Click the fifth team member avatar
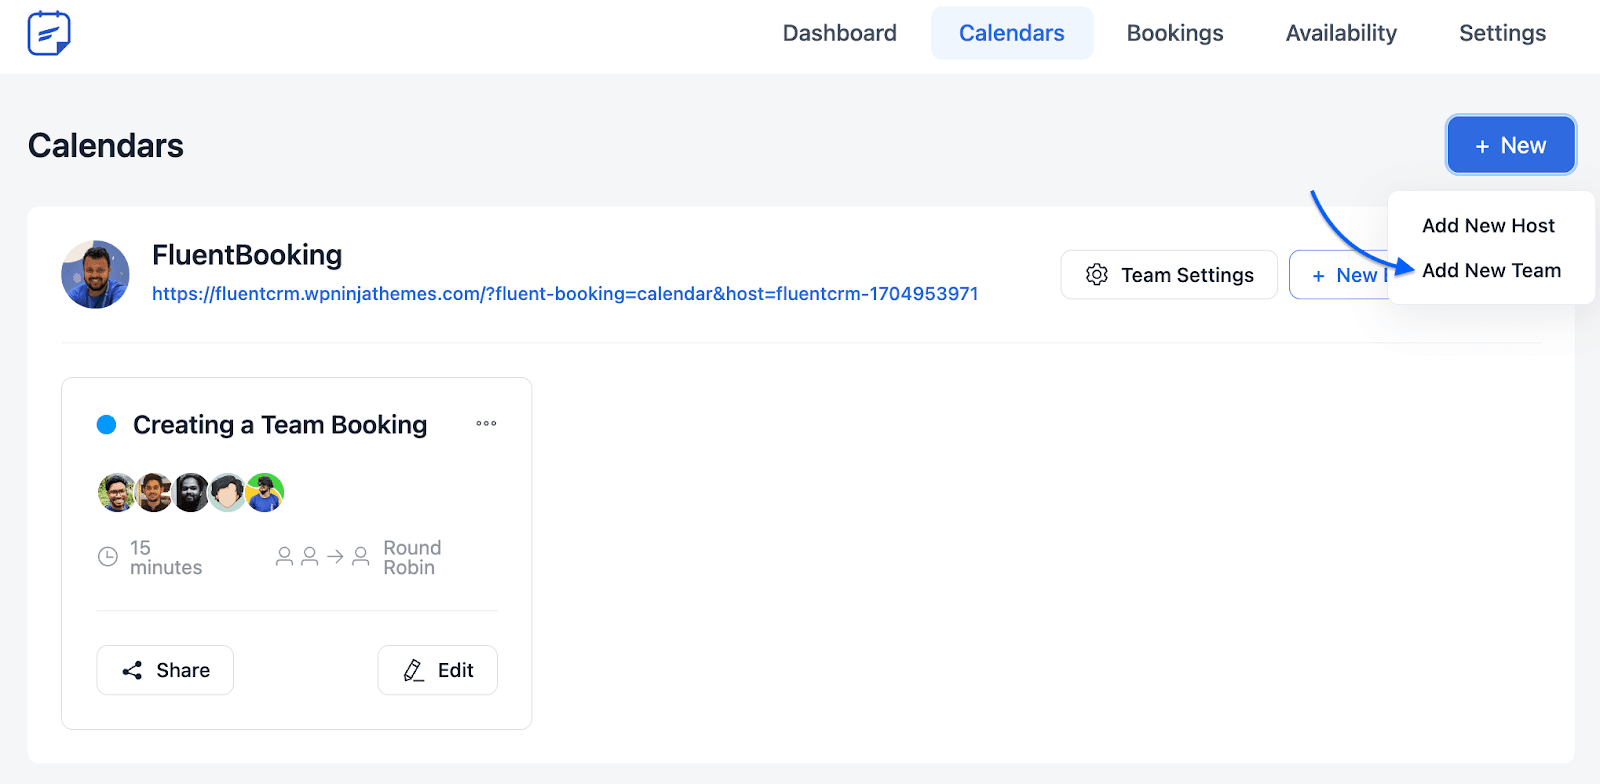Viewport: 1600px width, 784px height. (265, 492)
